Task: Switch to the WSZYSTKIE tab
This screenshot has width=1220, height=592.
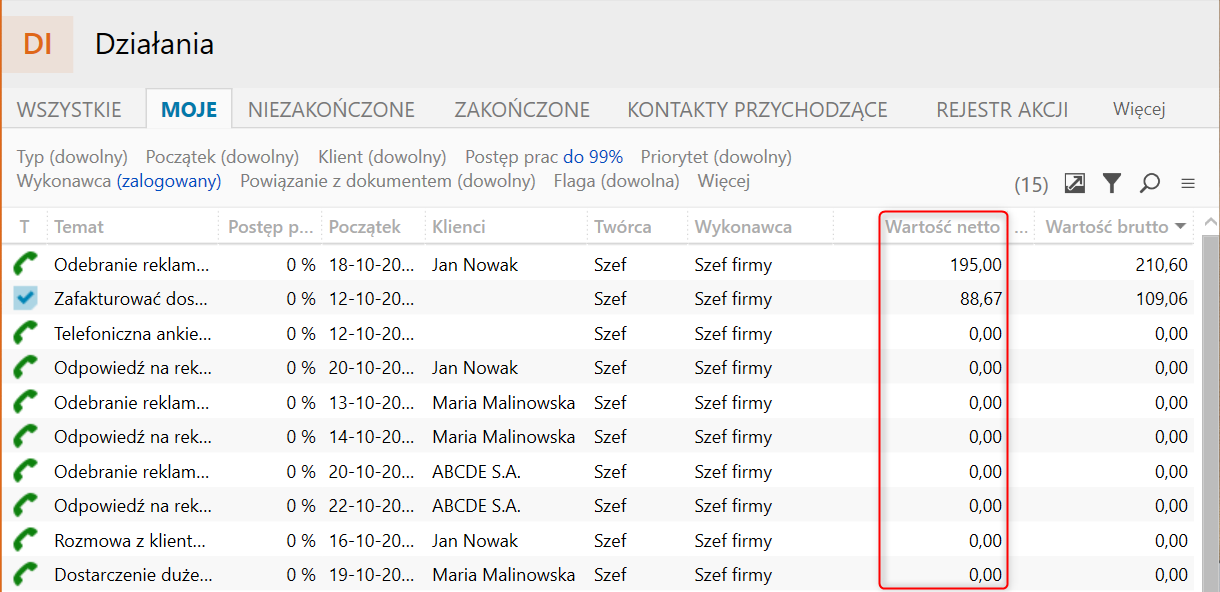Action: [69, 110]
